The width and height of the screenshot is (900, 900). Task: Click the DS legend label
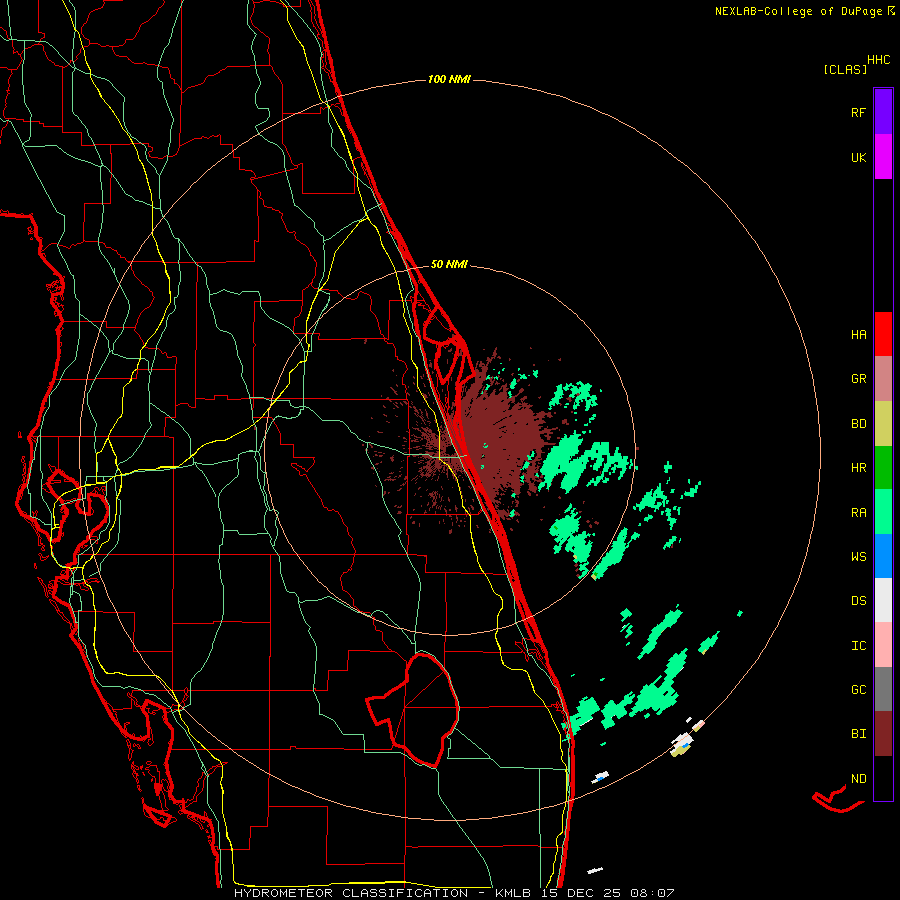click(858, 600)
